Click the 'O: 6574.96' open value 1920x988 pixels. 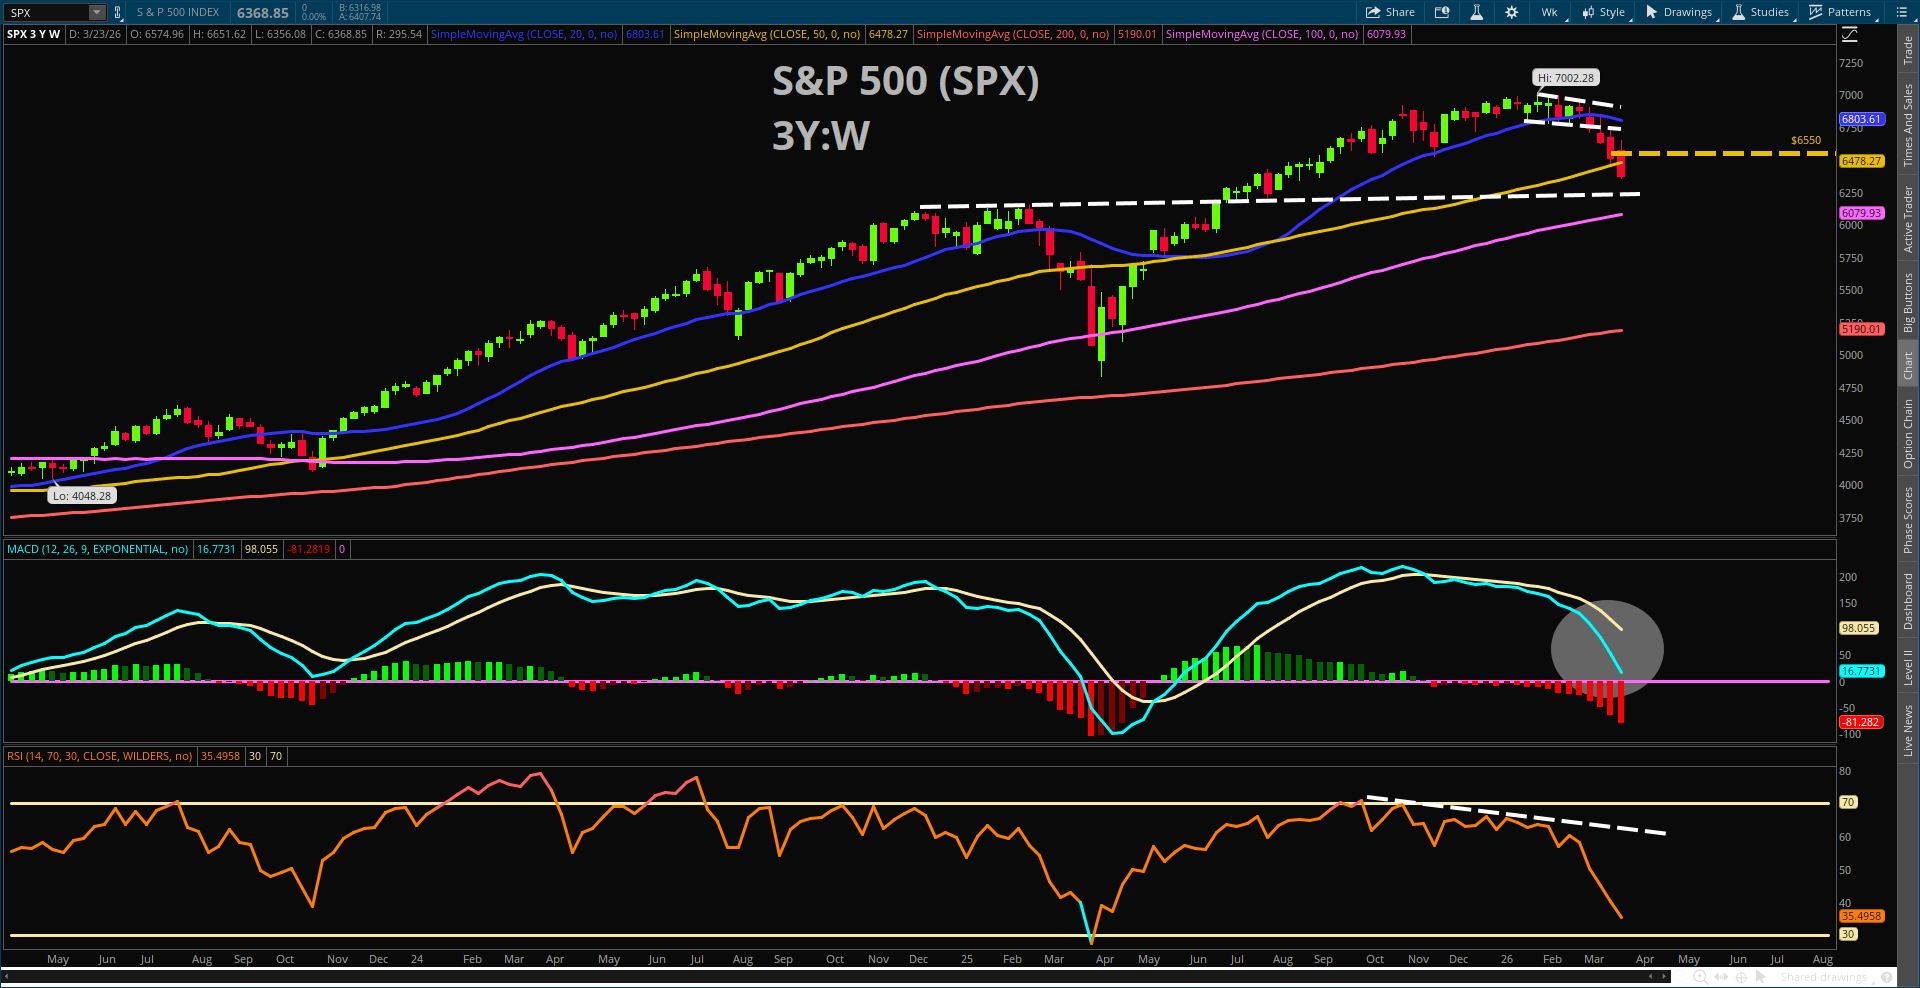(158, 34)
